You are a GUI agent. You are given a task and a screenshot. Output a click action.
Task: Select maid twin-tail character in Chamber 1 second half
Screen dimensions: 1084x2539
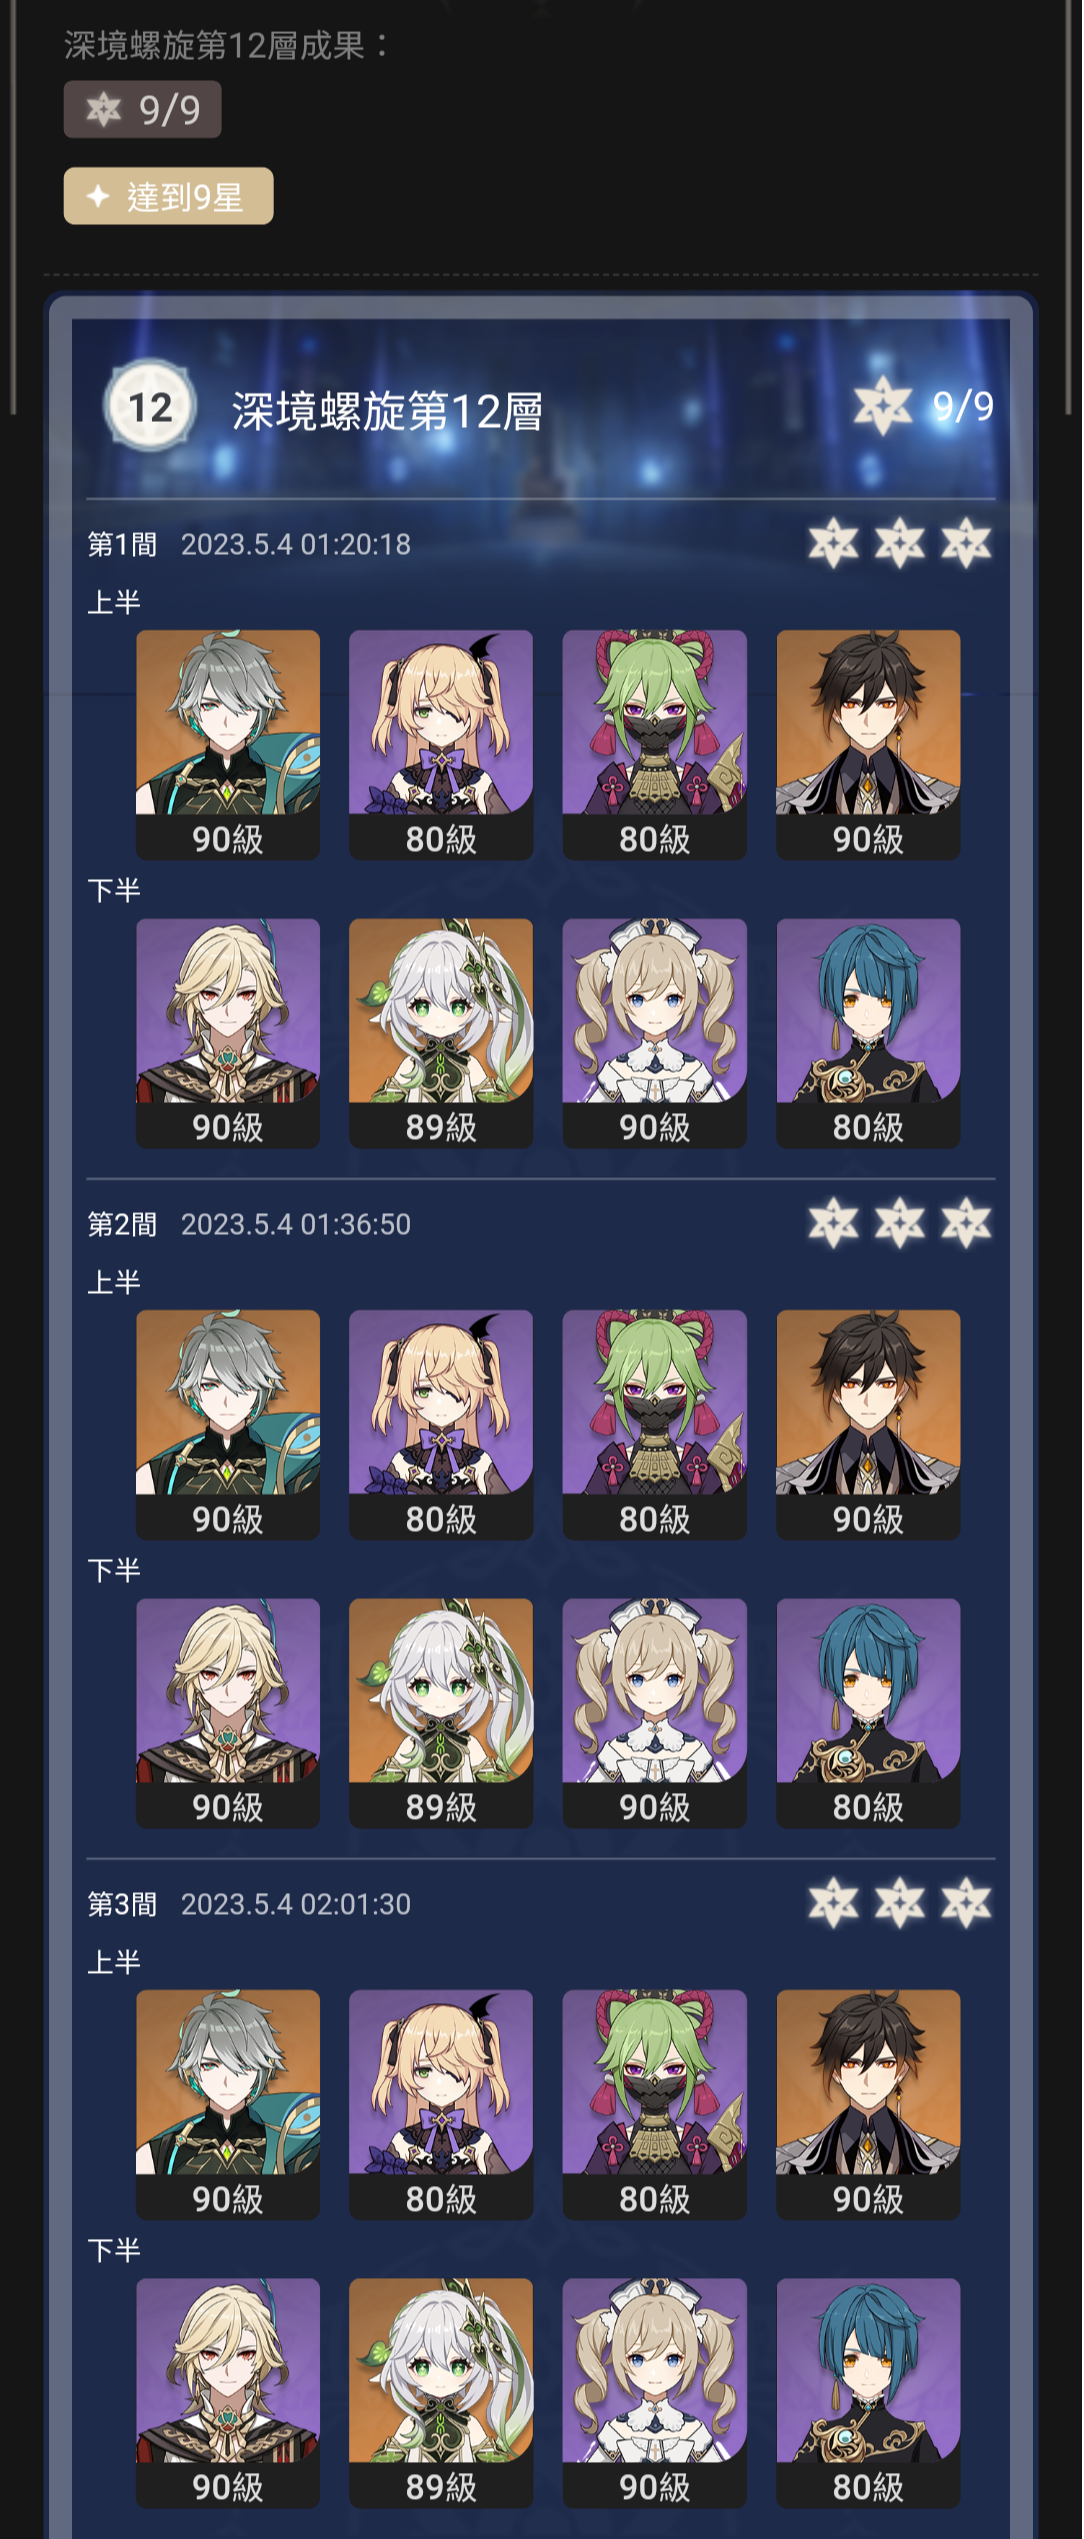pyautogui.click(x=655, y=1033)
